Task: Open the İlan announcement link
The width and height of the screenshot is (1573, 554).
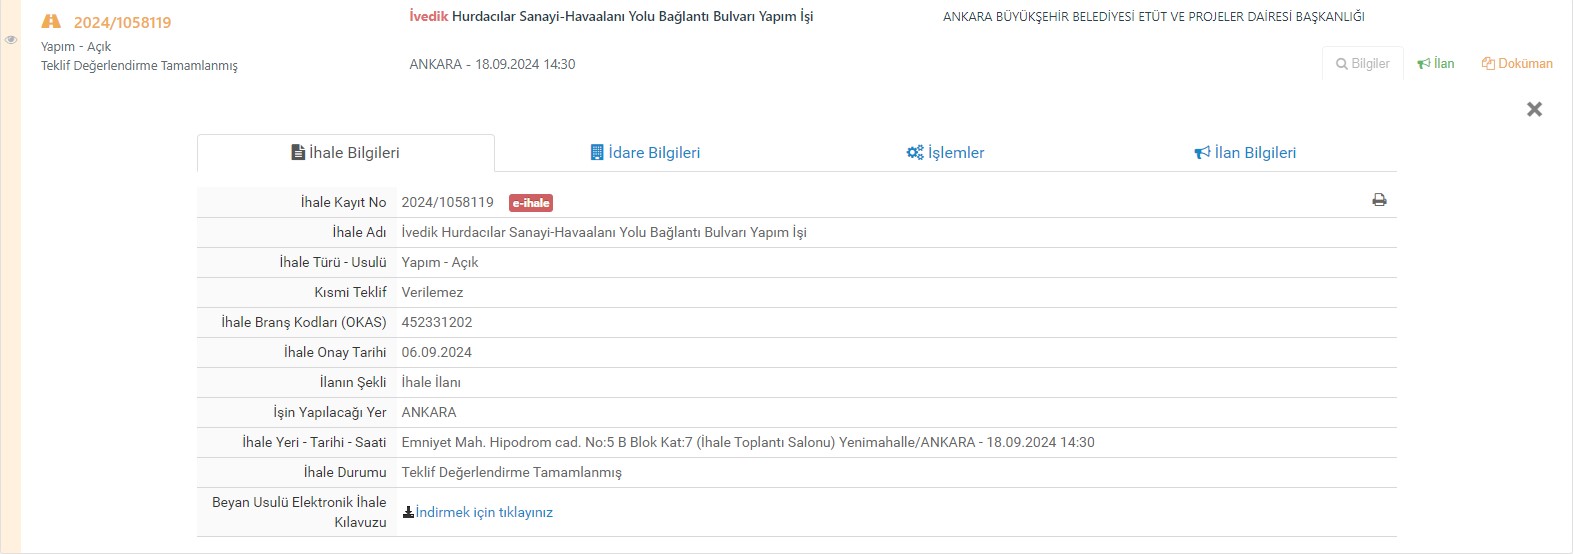Action: [1436, 63]
